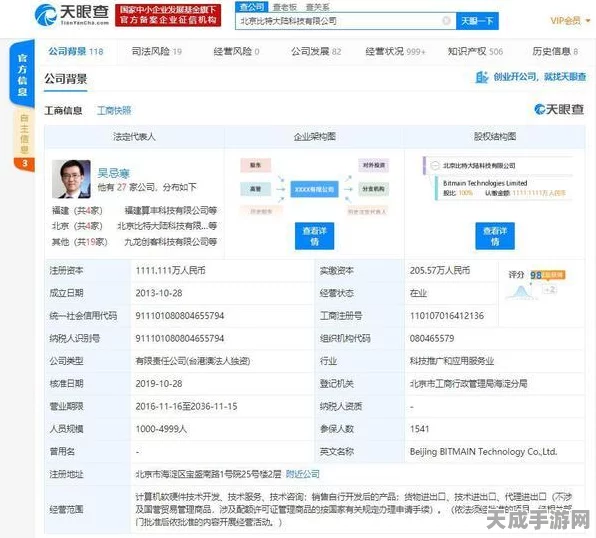Click the 国家中小企业发展基金旗下 red banner

coord(168,15)
